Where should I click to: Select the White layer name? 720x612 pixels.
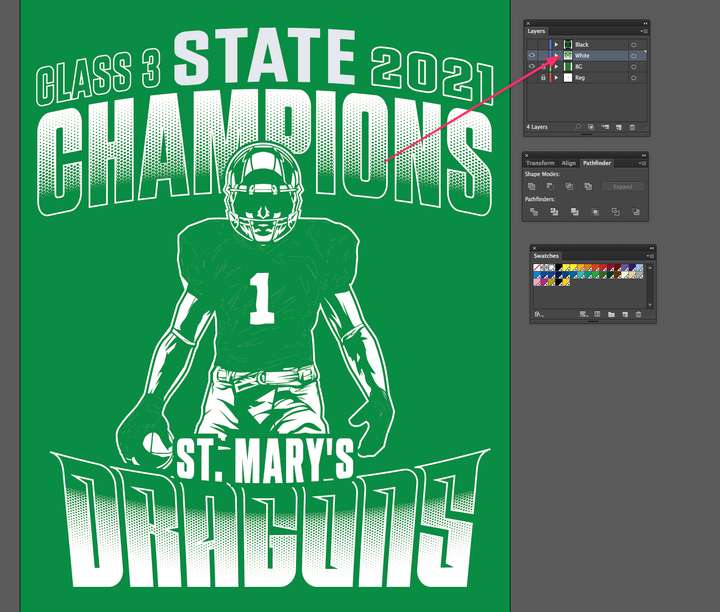click(582, 56)
